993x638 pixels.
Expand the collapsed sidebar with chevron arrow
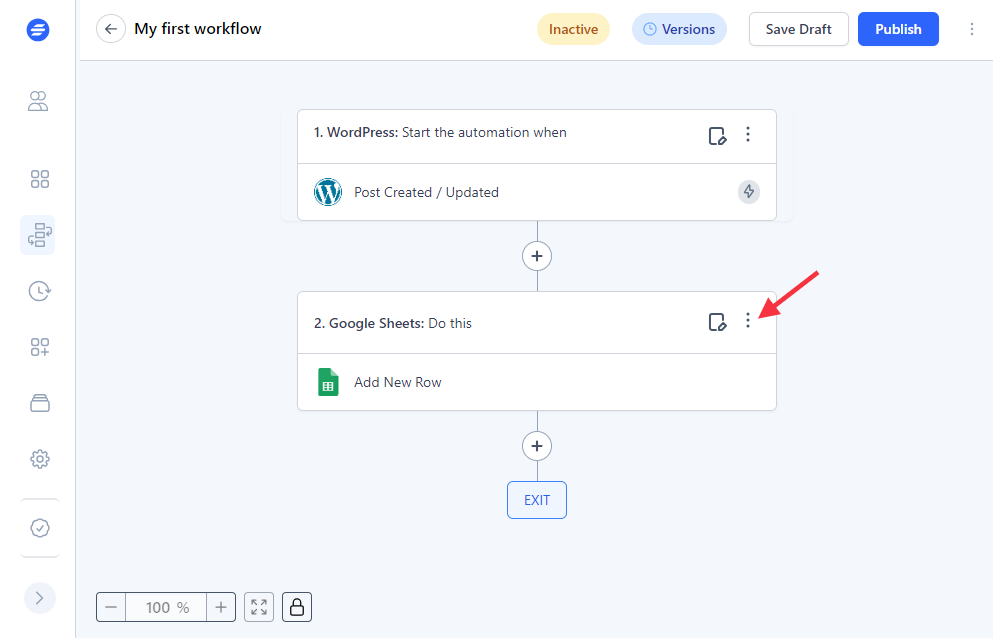(x=40, y=598)
